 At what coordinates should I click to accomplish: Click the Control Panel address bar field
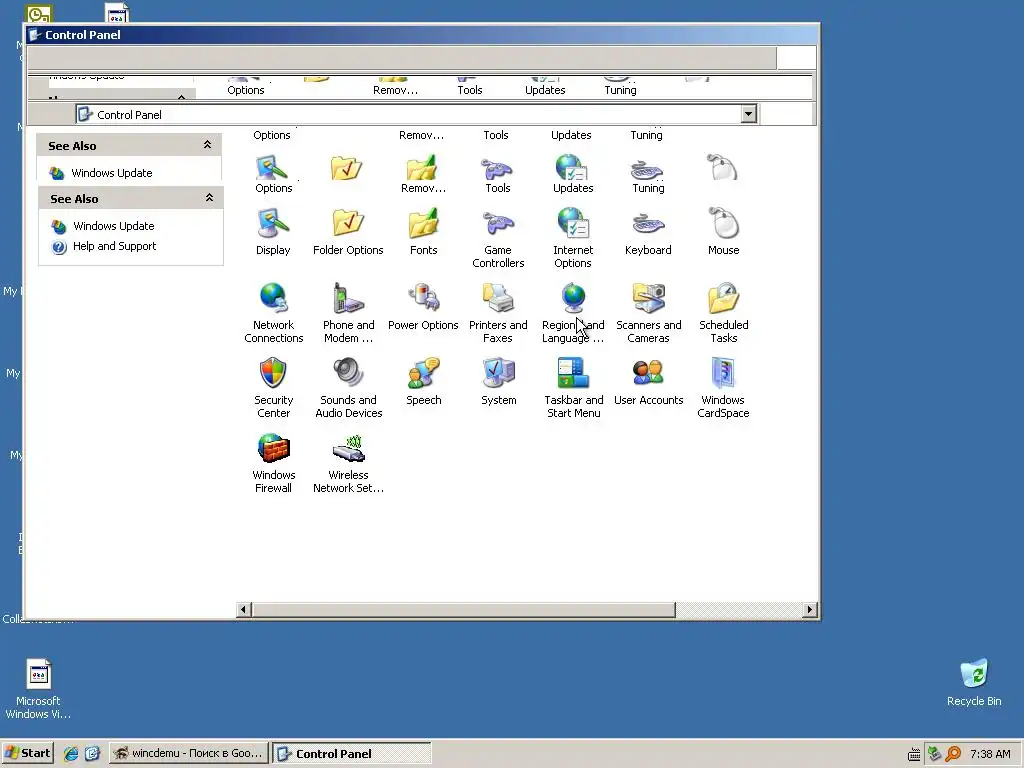(416, 114)
